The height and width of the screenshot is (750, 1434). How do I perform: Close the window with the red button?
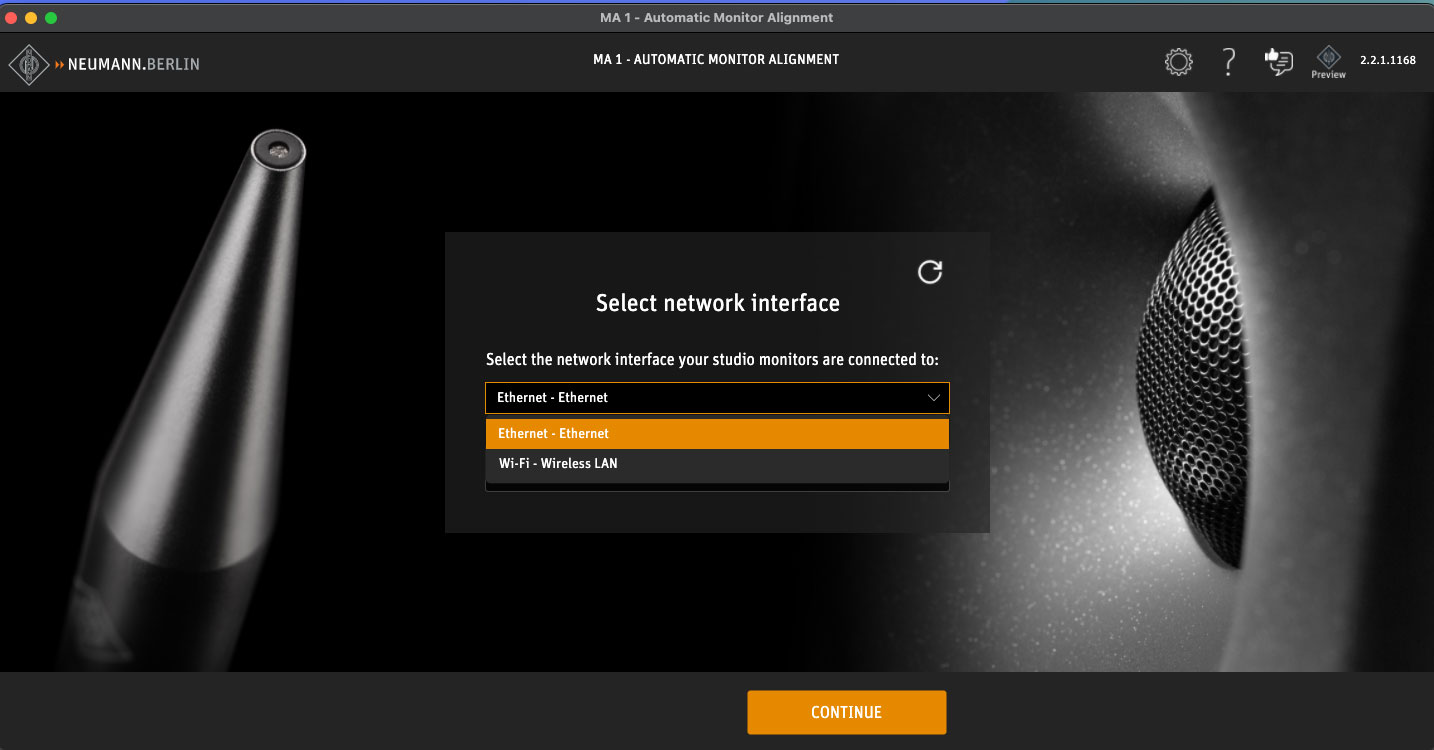tap(12, 18)
